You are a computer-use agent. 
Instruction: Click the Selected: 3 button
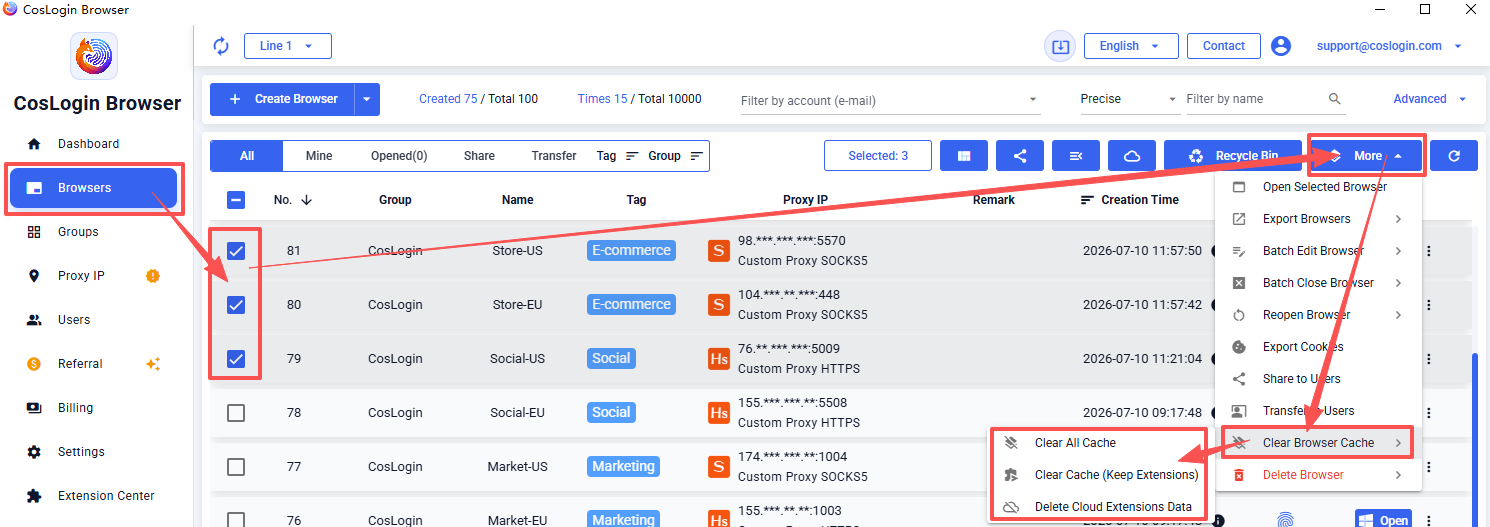click(x=878, y=156)
